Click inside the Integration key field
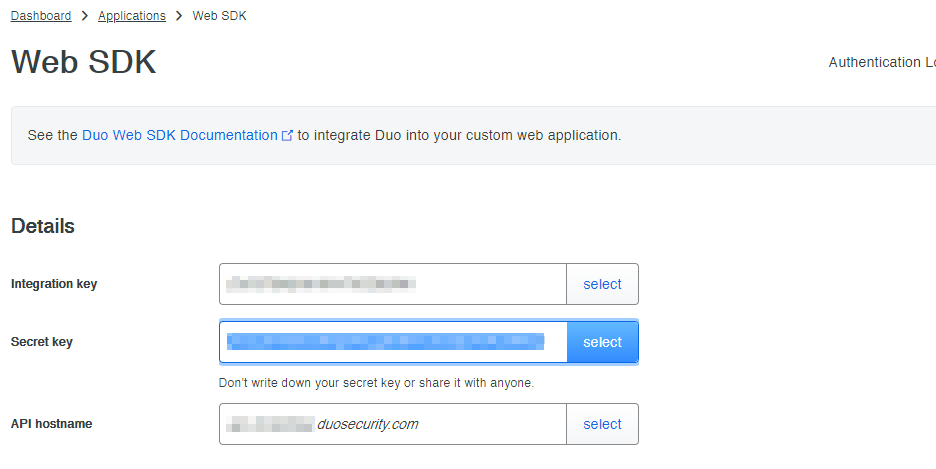Screen dimensions: 936x469 click(392, 284)
